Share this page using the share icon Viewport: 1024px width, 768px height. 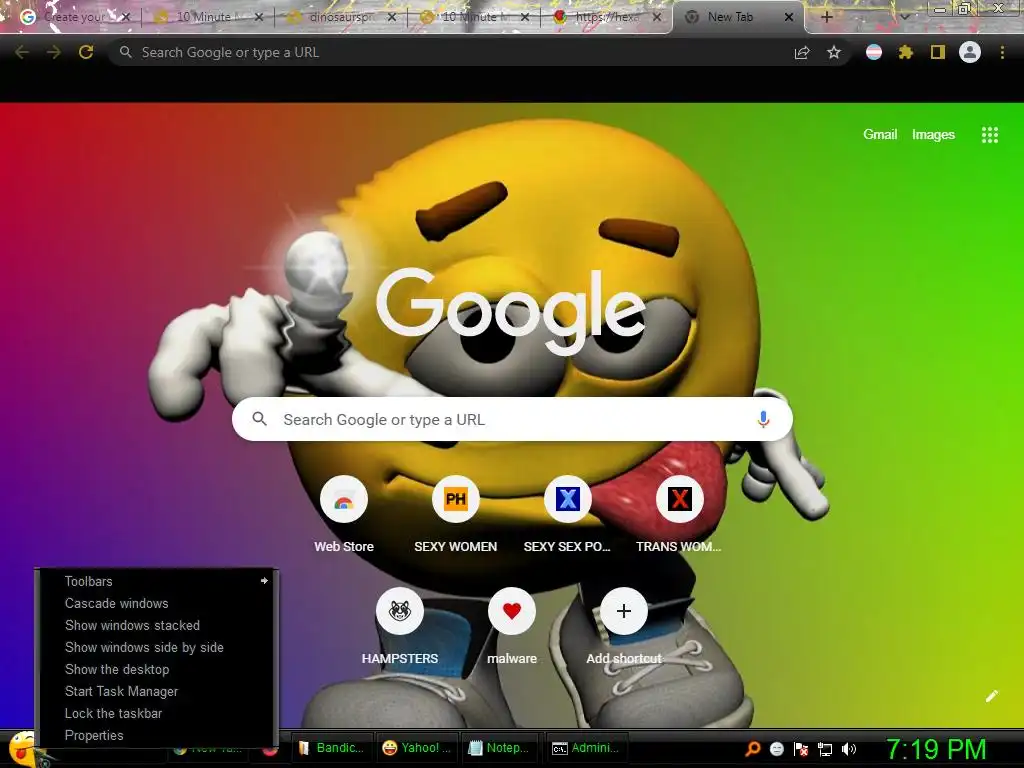point(802,53)
